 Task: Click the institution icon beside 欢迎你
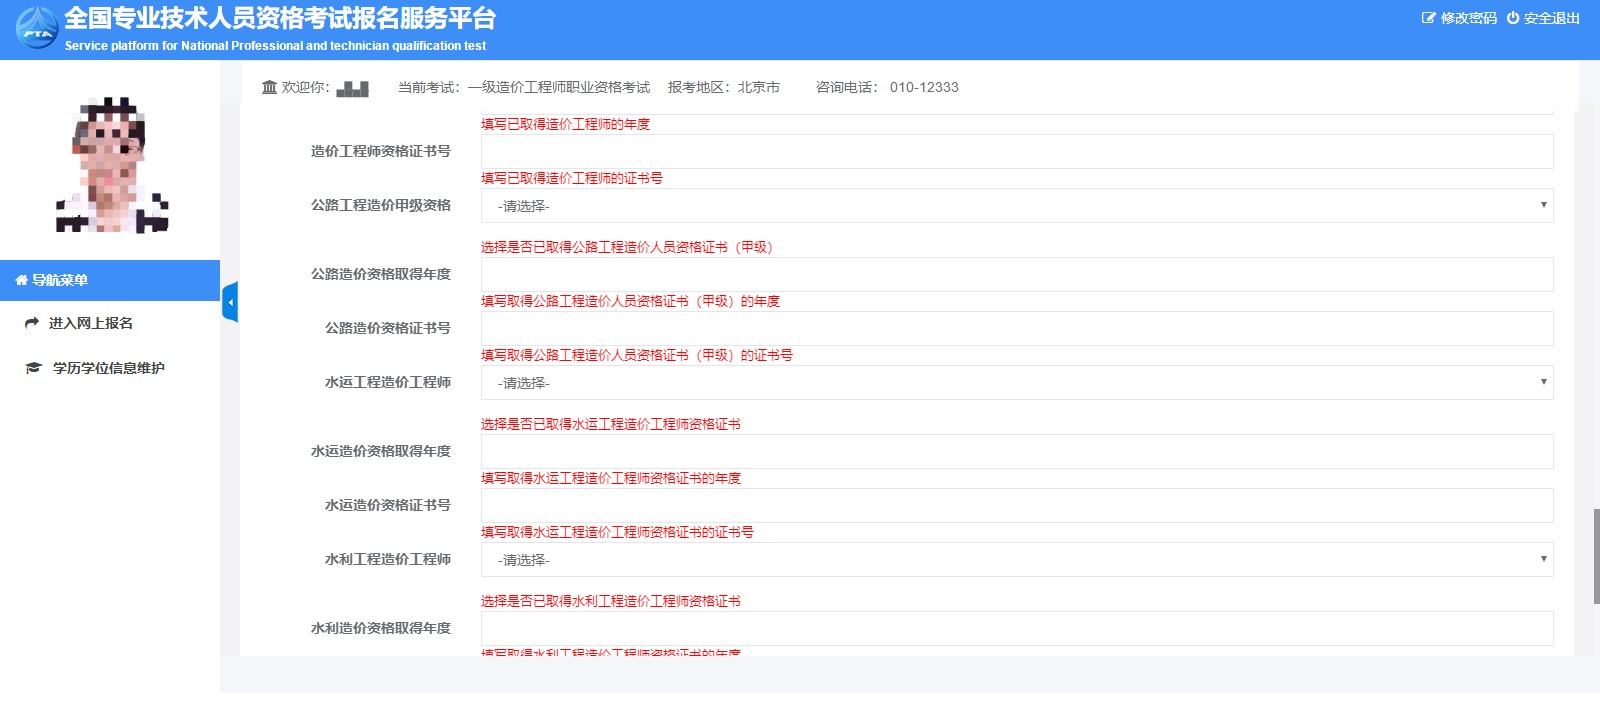click(269, 87)
